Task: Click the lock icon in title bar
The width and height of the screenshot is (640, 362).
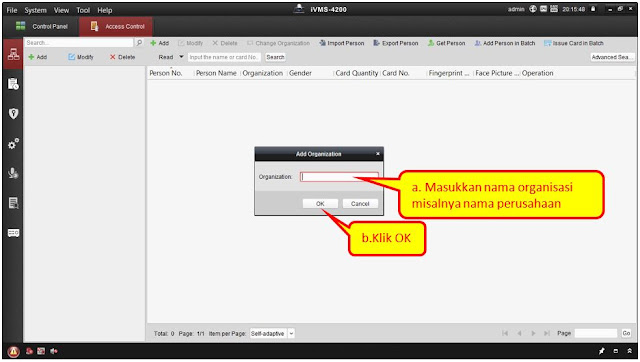Action: (593, 9)
